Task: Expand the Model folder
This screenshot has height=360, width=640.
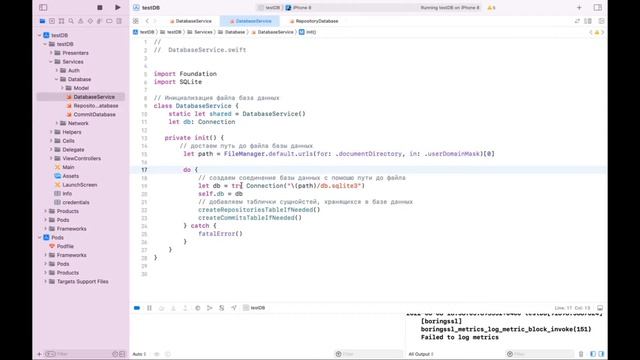Action: [x=62, y=88]
